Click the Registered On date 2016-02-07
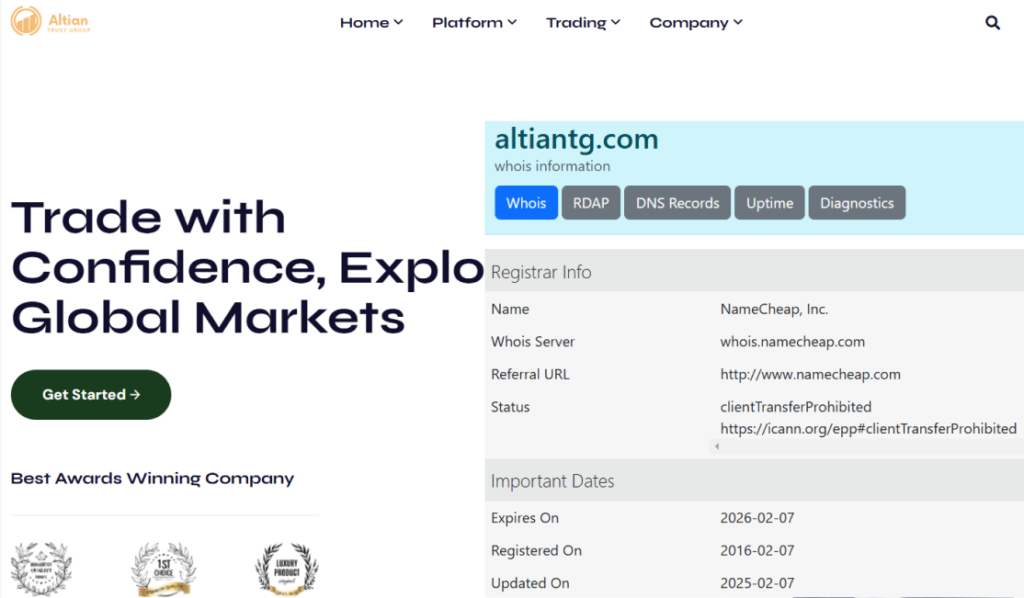1024x598 pixels. click(757, 550)
